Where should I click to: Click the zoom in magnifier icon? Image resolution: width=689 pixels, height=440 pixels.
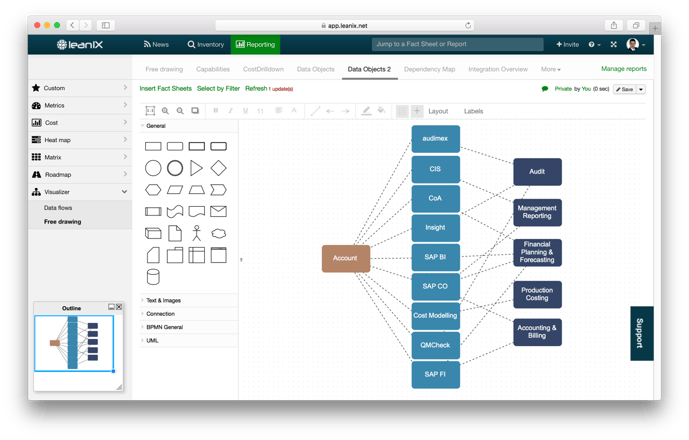coord(165,111)
